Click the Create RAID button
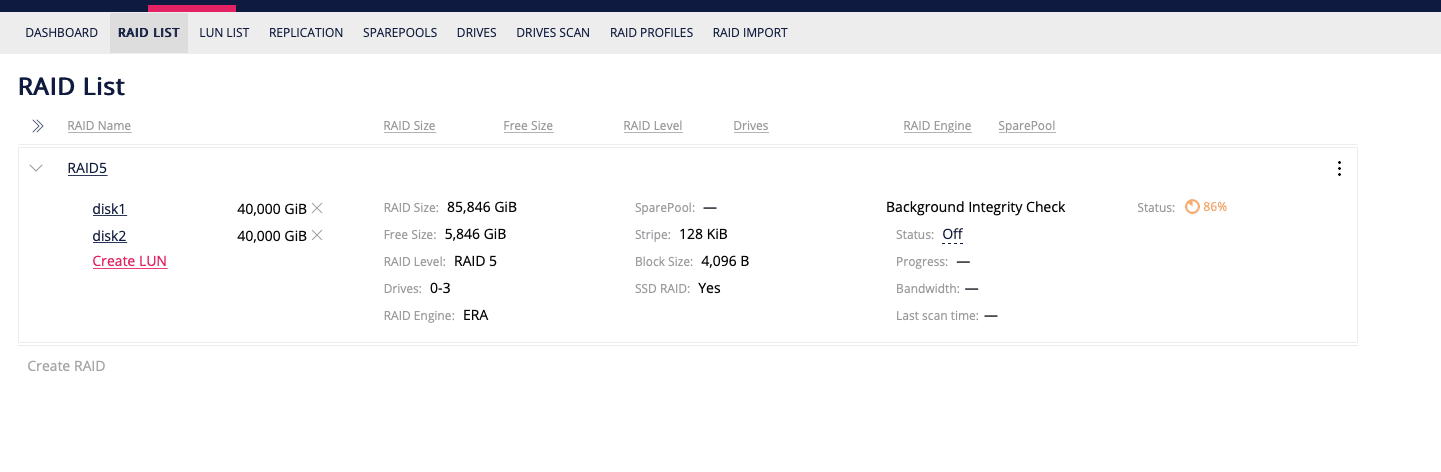 click(x=66, y=366)
